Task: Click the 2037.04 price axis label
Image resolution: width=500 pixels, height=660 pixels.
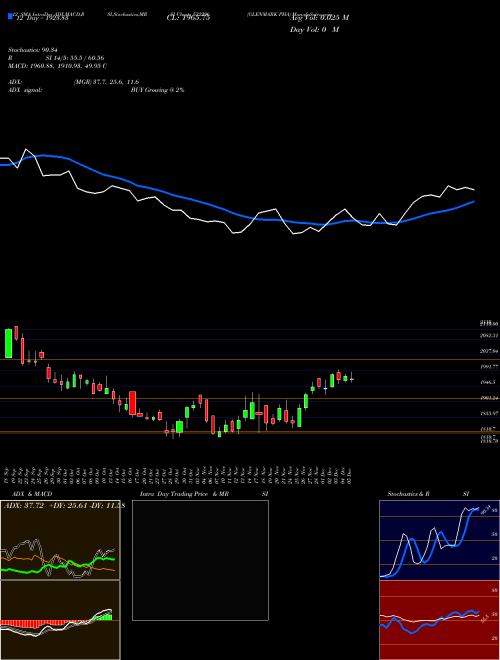Action: point(489,351)
